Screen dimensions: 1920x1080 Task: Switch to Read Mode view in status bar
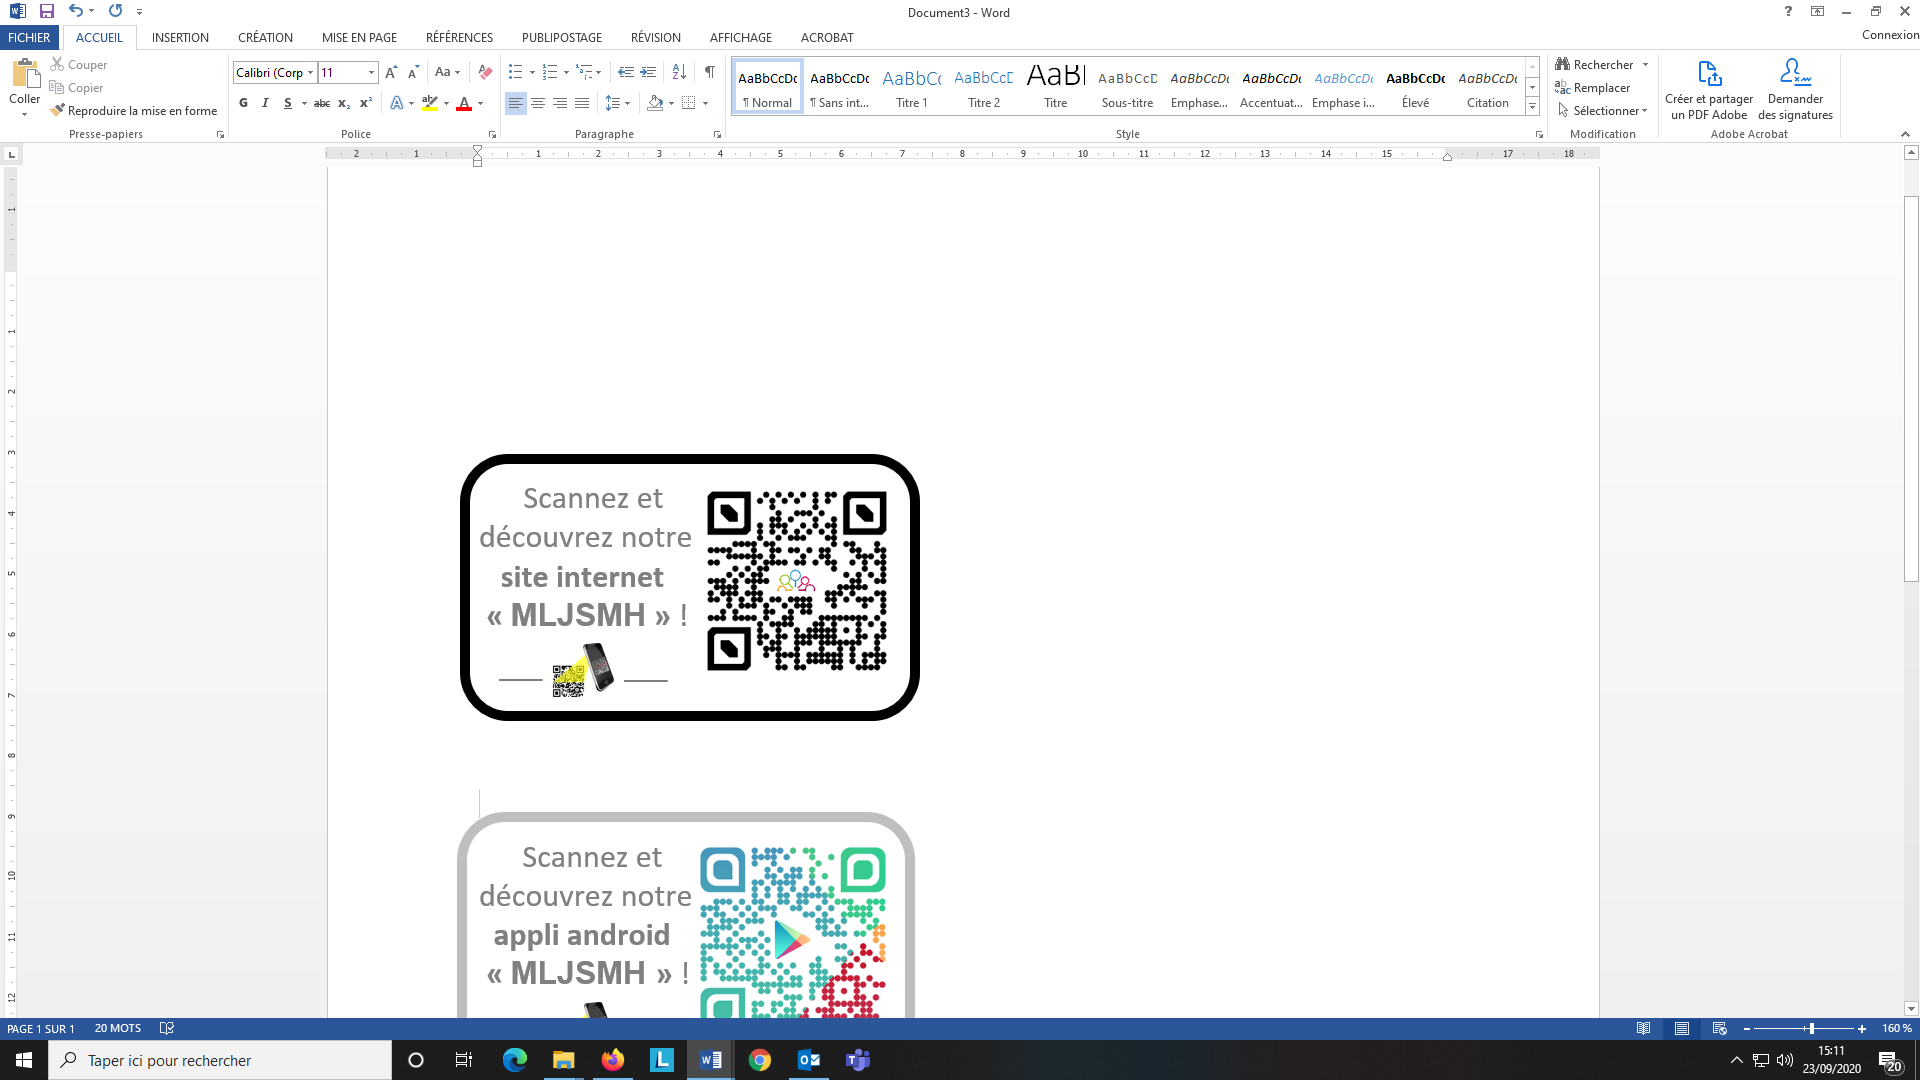(1643, 1028)
